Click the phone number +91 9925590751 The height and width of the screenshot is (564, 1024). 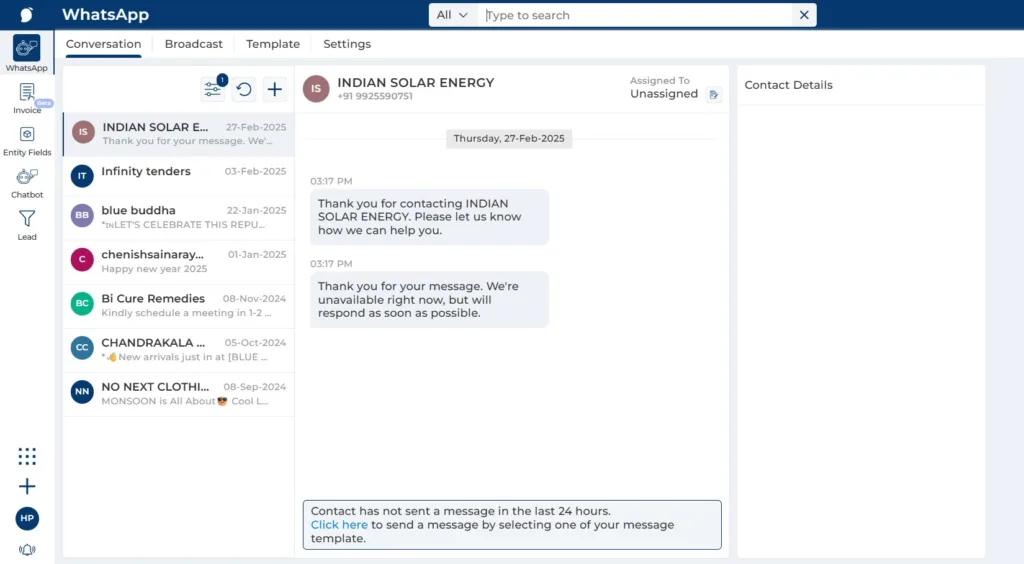click(375, 97)
